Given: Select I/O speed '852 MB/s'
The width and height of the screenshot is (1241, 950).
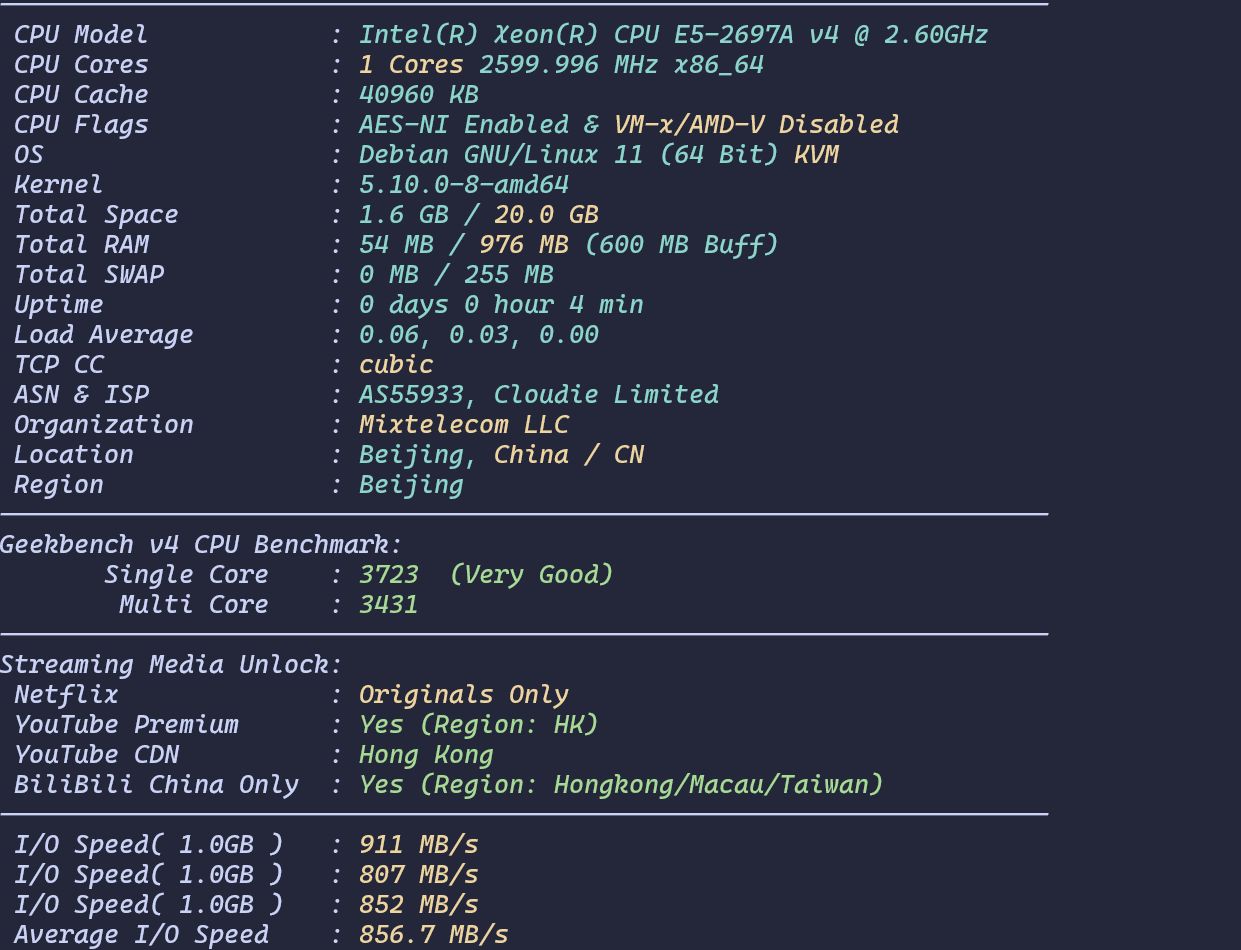Looking at the screenshot, I should (x=419, y=905).
